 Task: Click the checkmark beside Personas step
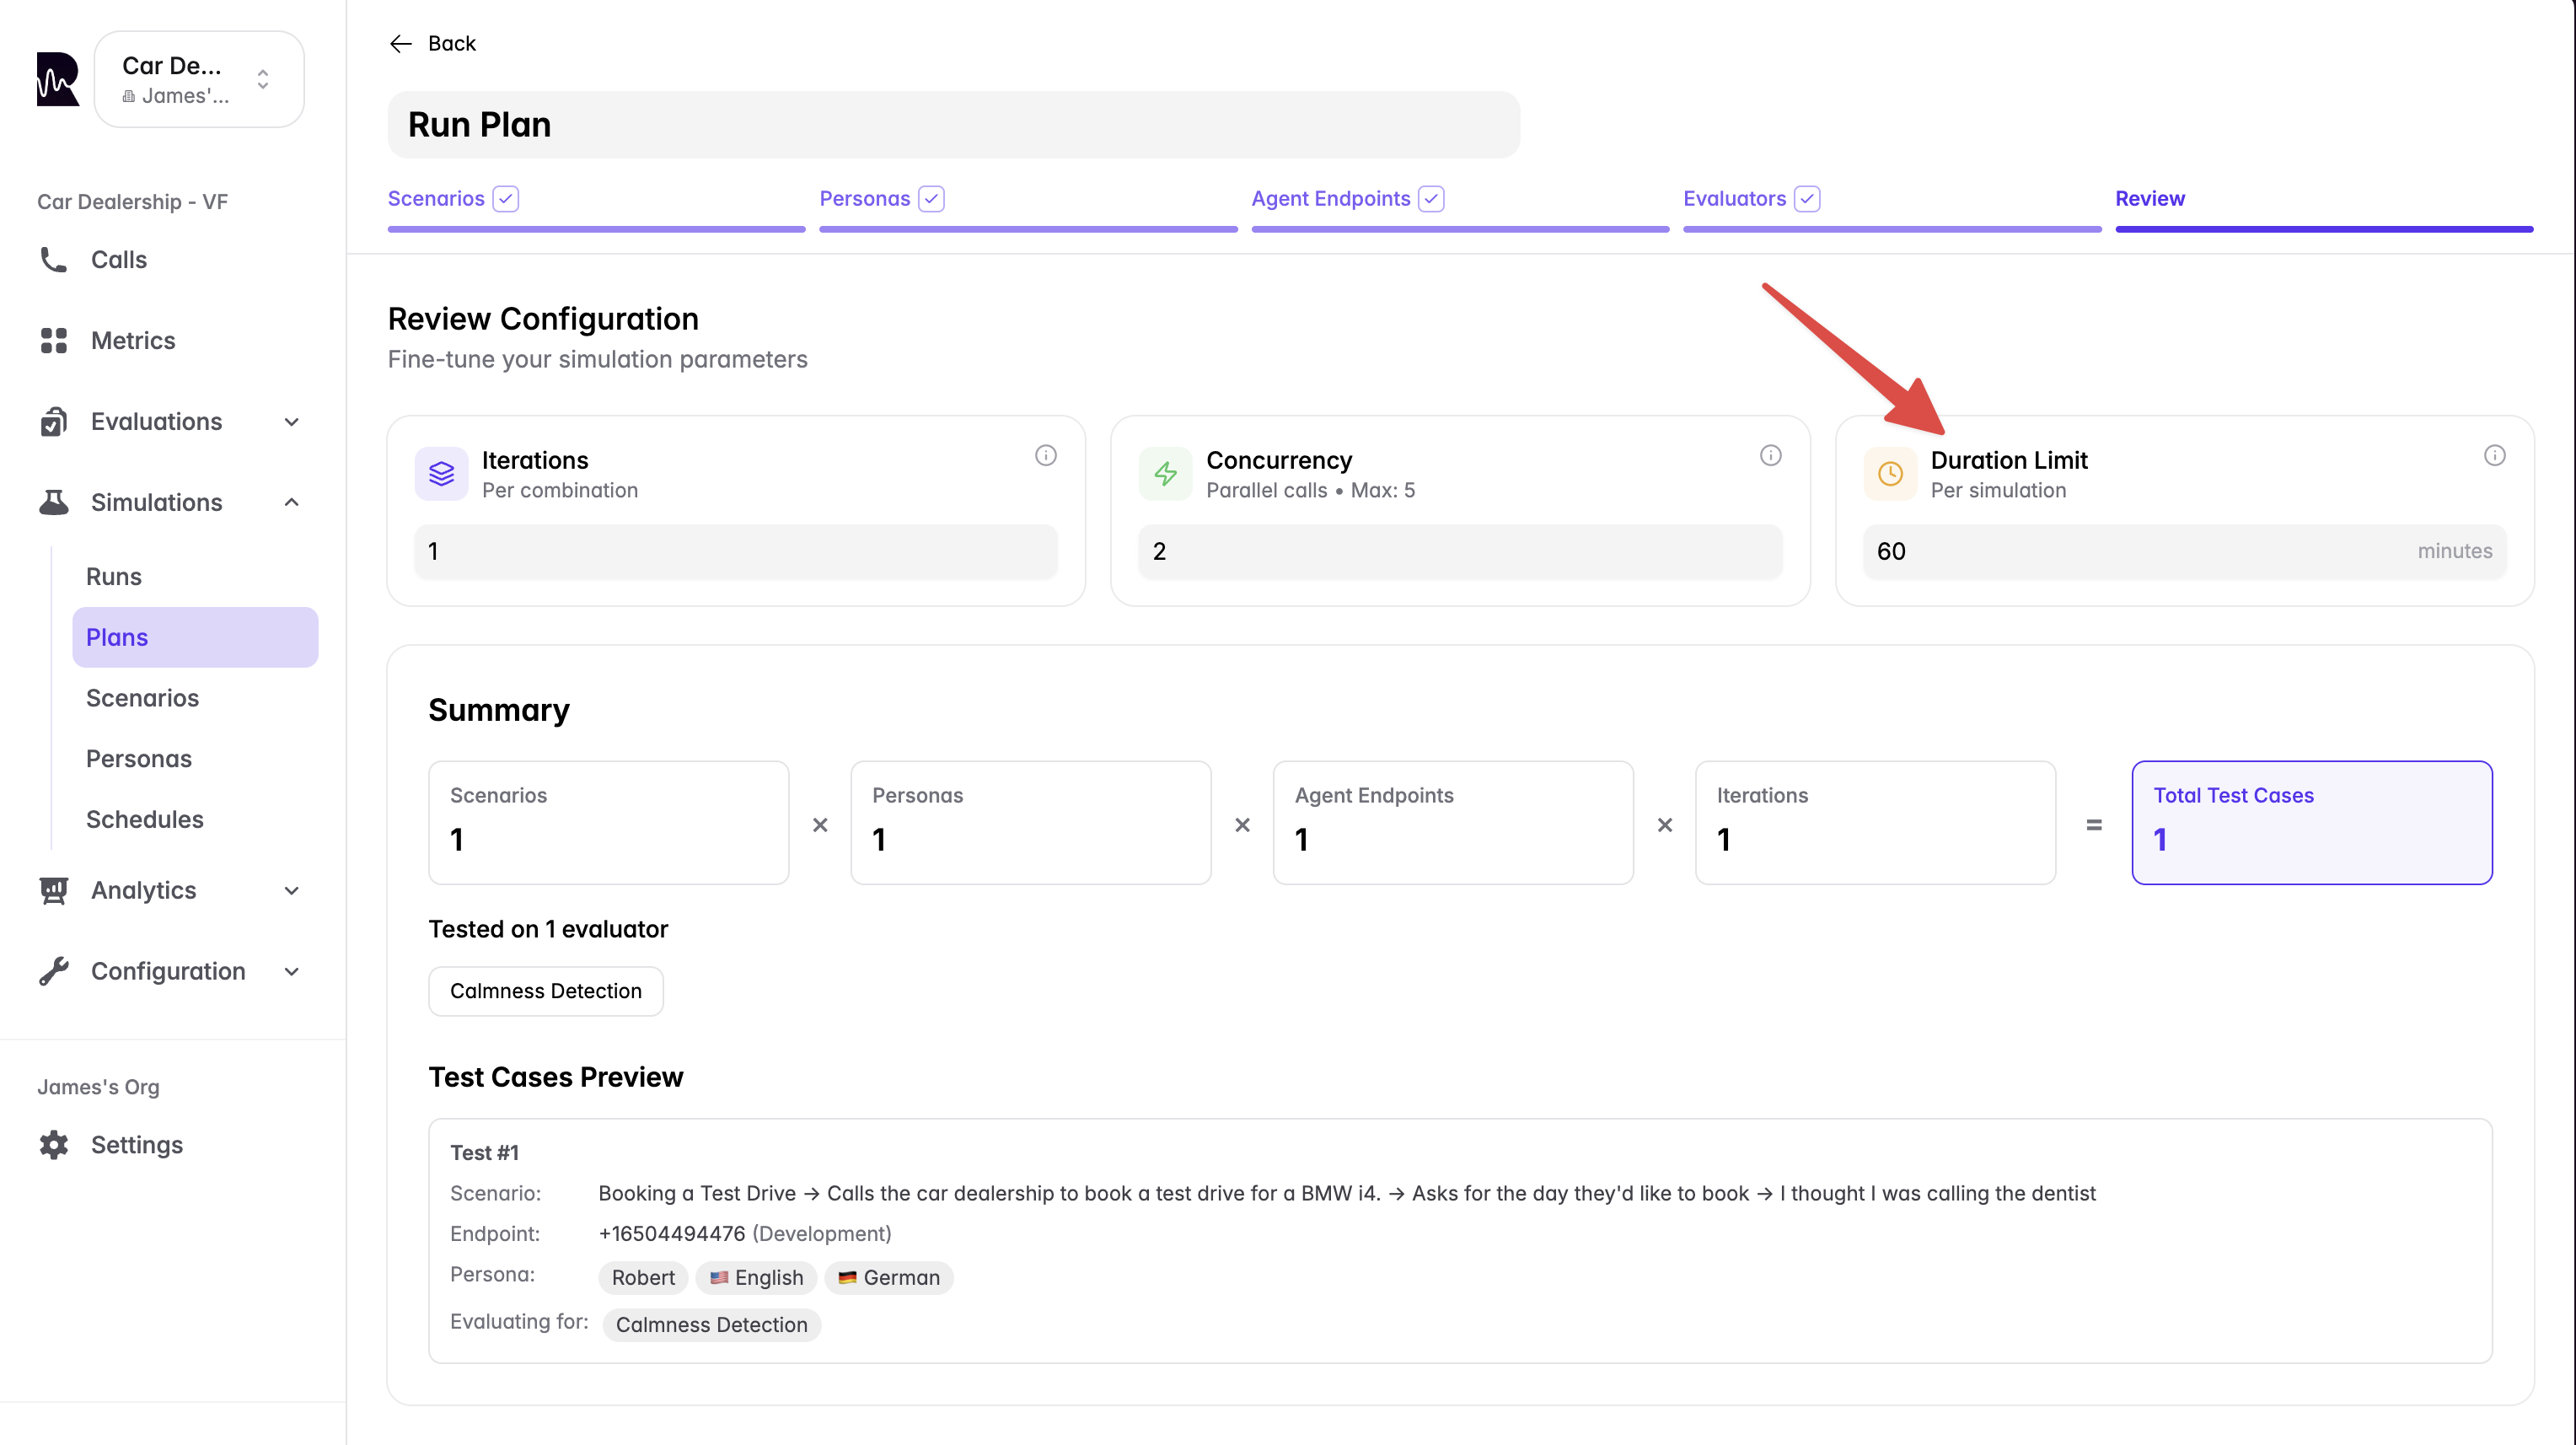pos(931,199)
